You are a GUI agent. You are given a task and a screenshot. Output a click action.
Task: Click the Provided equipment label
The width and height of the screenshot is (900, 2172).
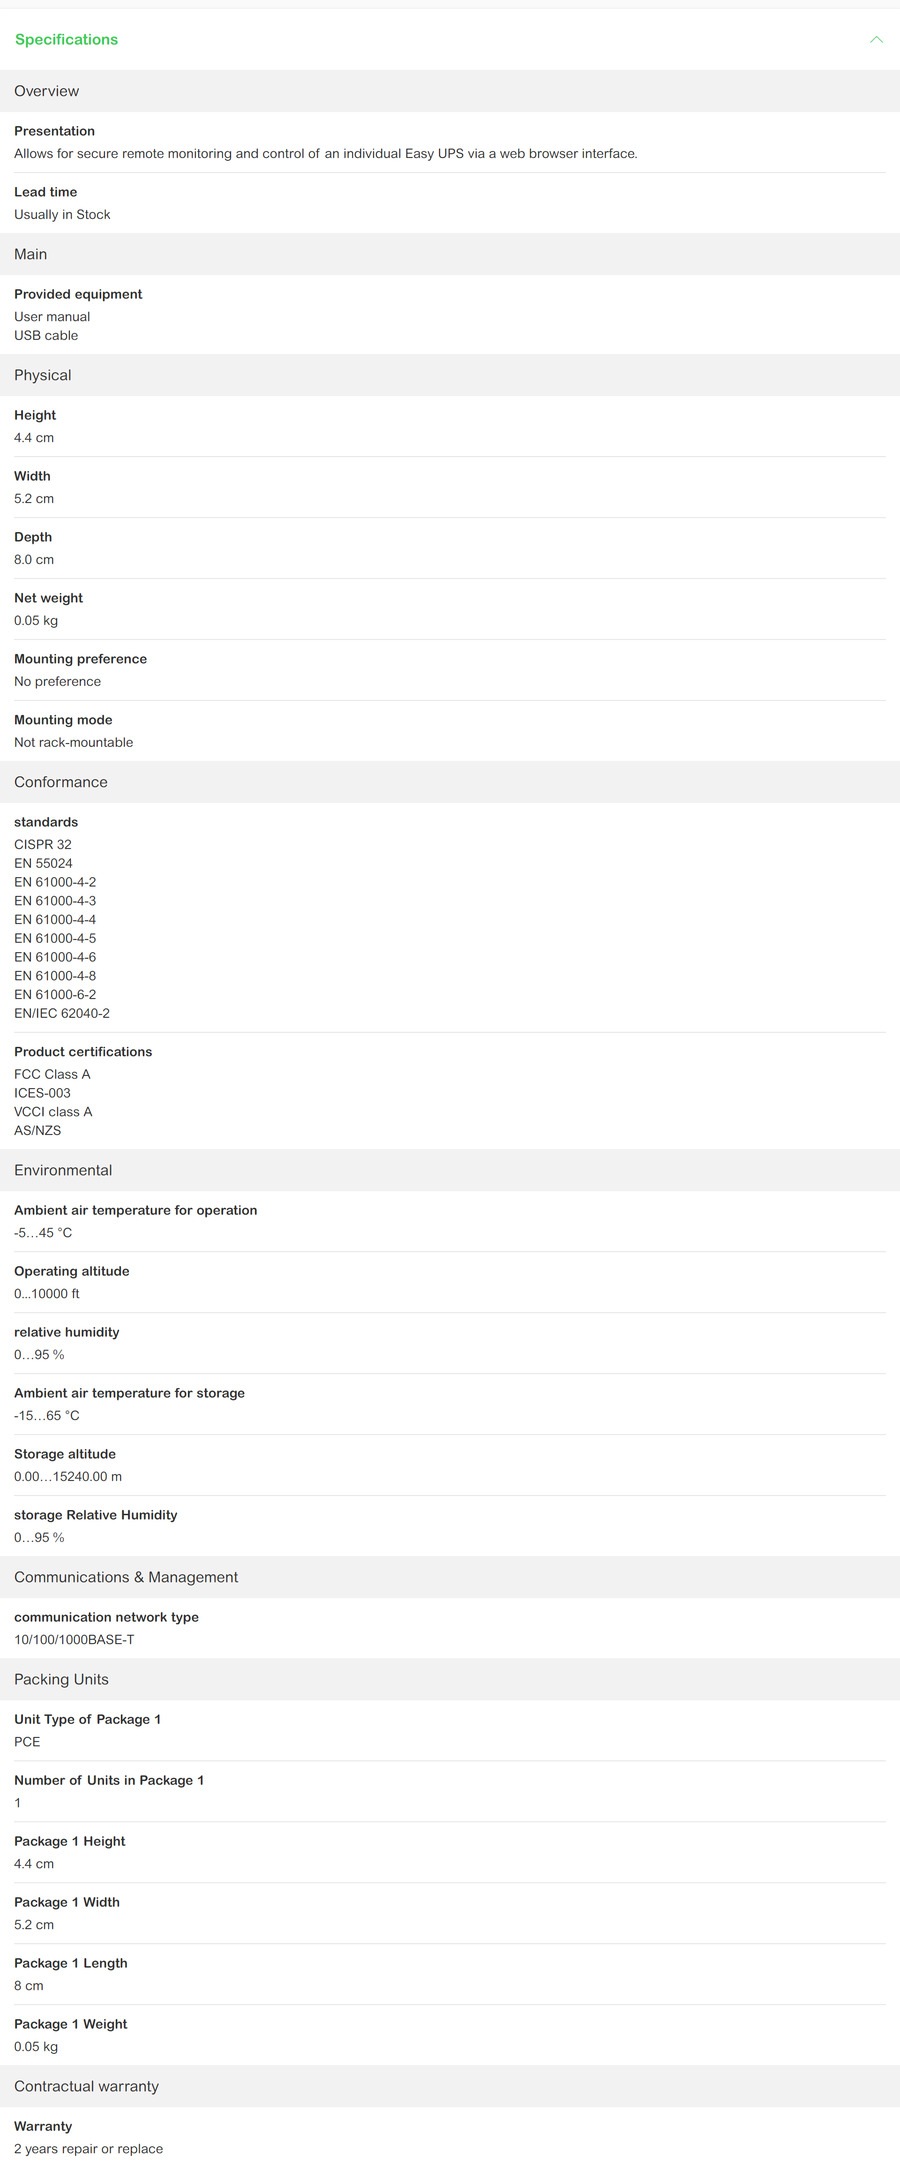[78, 294]
